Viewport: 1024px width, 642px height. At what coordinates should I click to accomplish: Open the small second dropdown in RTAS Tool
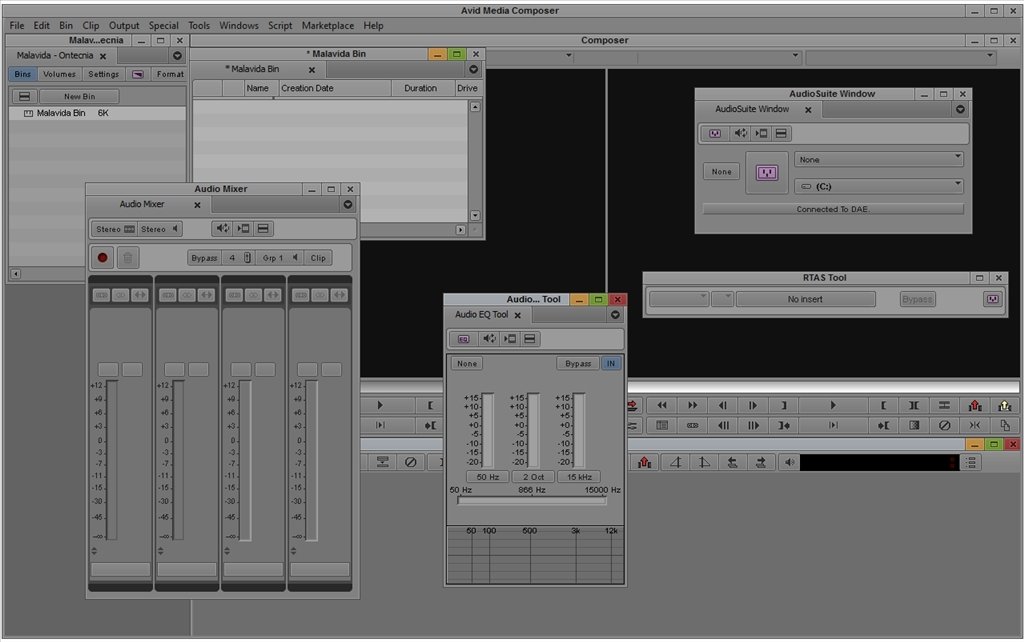pyautogui.click(x=723, y=299)
